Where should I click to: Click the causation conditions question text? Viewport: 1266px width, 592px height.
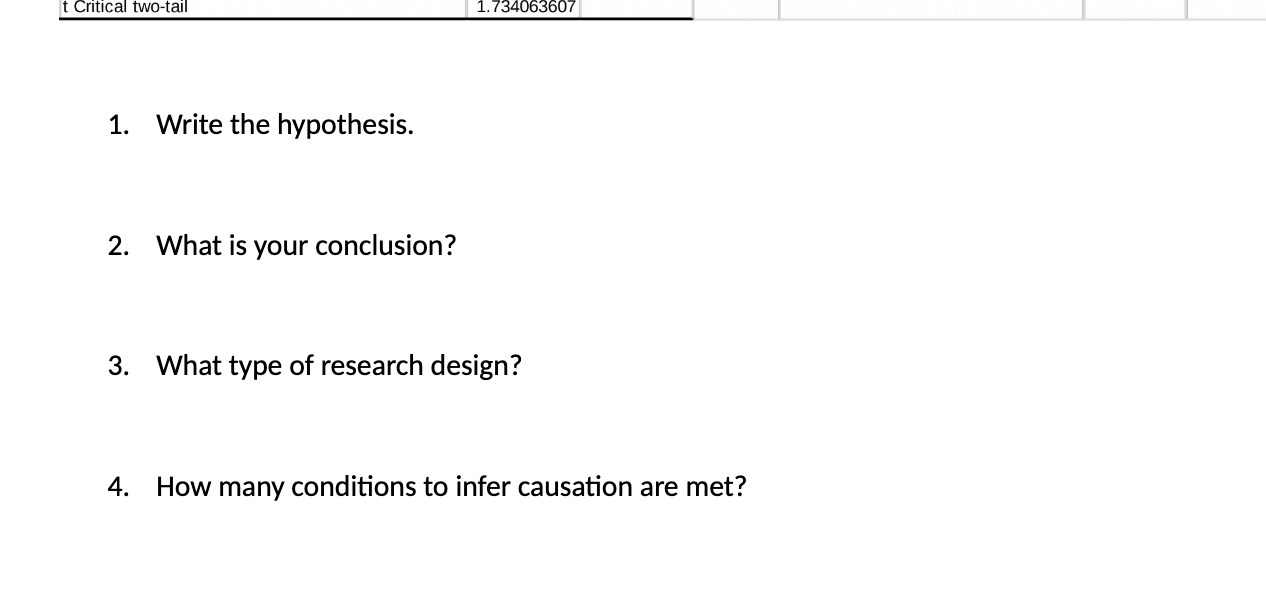[451, 487]
